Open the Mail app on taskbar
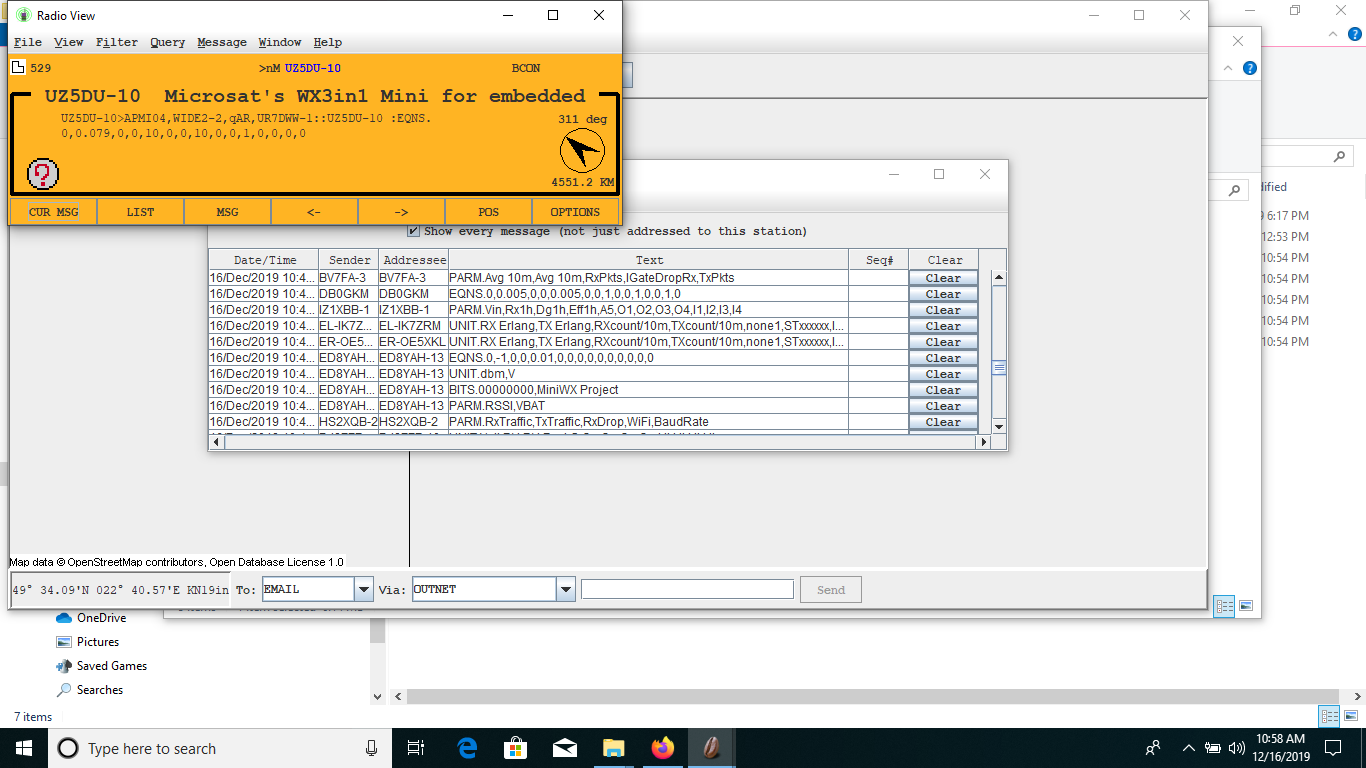The height and width of the screenshot is (768, 1366). [564, 748]
